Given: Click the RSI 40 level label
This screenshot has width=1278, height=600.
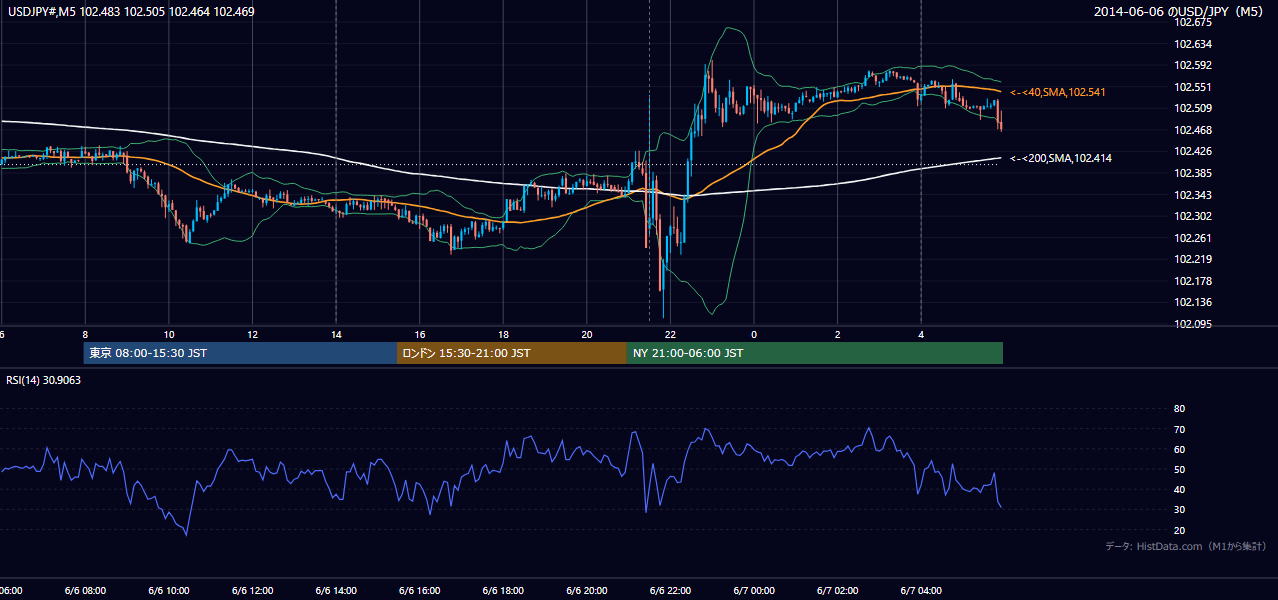Looking at the screenshot, I should (x=1179, y=489).
